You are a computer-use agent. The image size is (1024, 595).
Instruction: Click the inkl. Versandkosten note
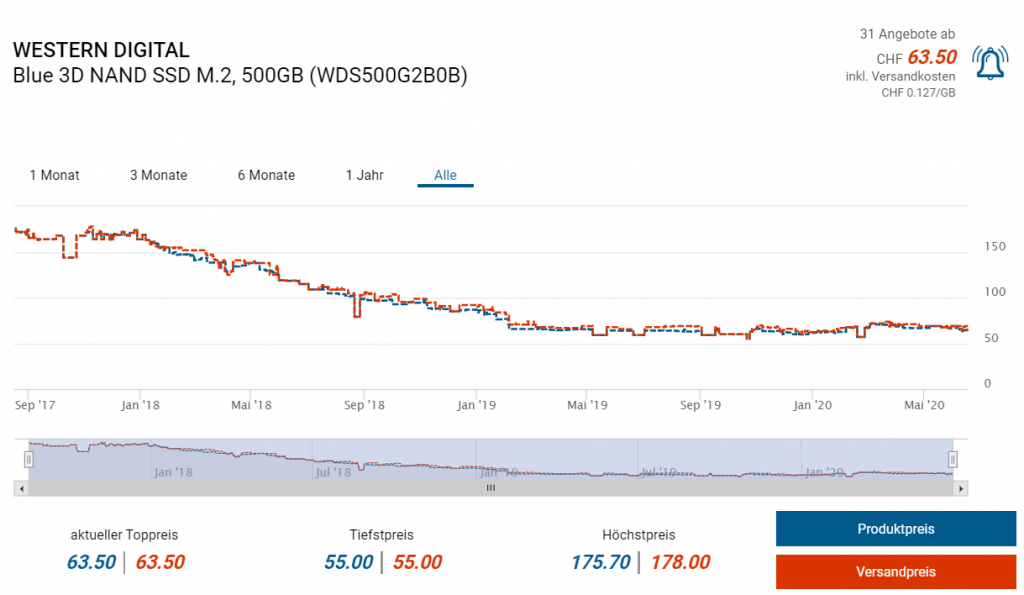[901, 76]
